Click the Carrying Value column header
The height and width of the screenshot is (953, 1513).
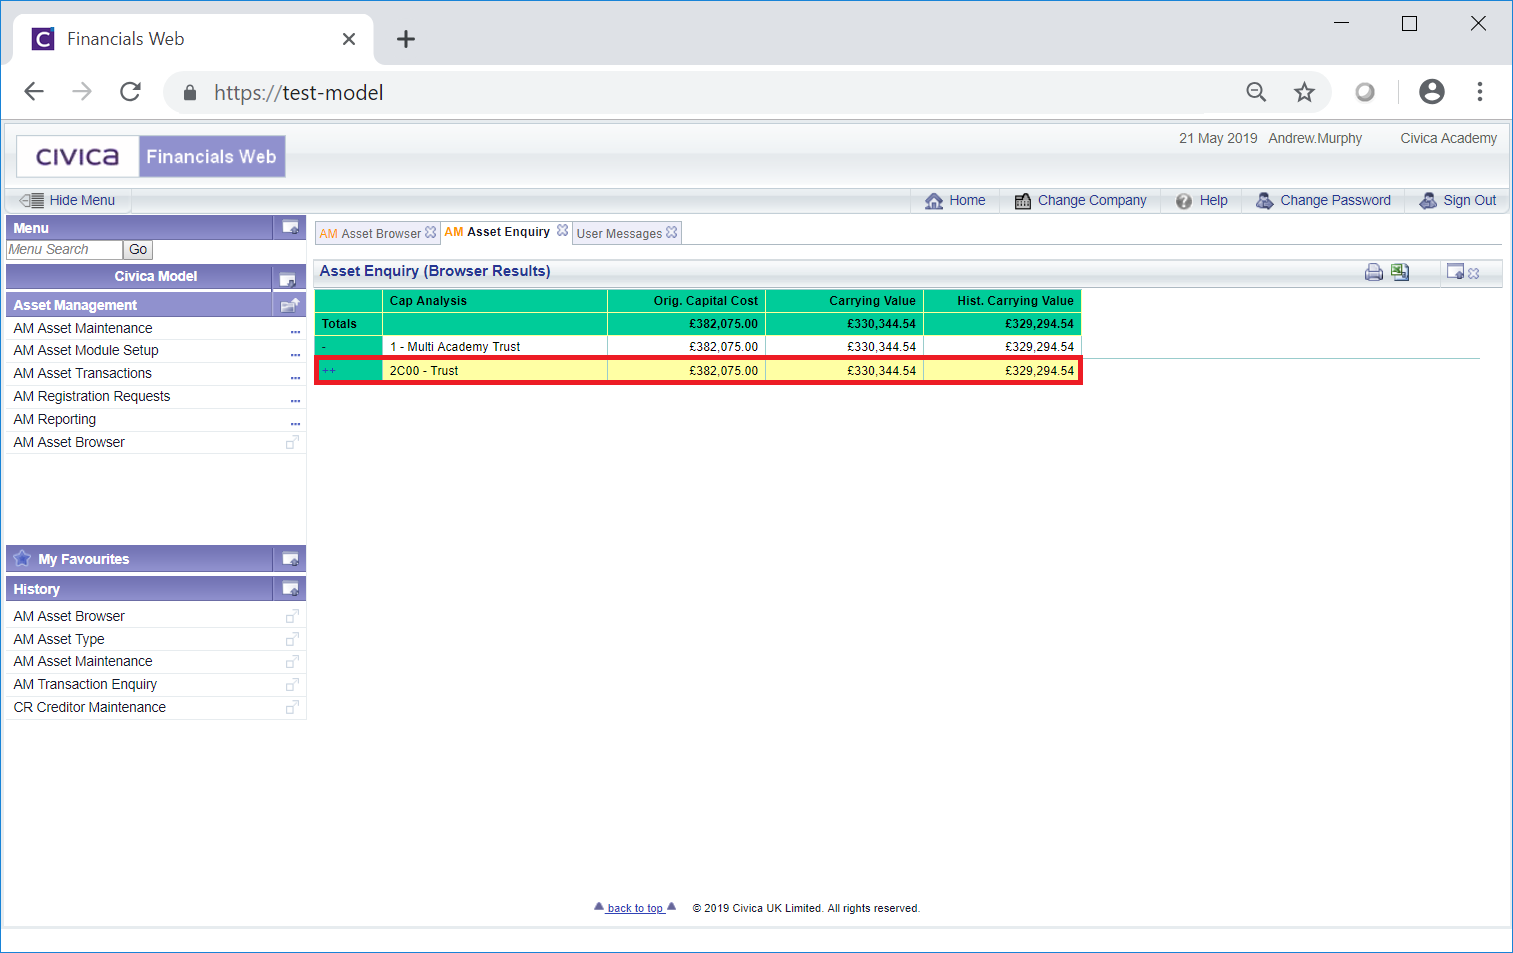[x=844, y=300]
